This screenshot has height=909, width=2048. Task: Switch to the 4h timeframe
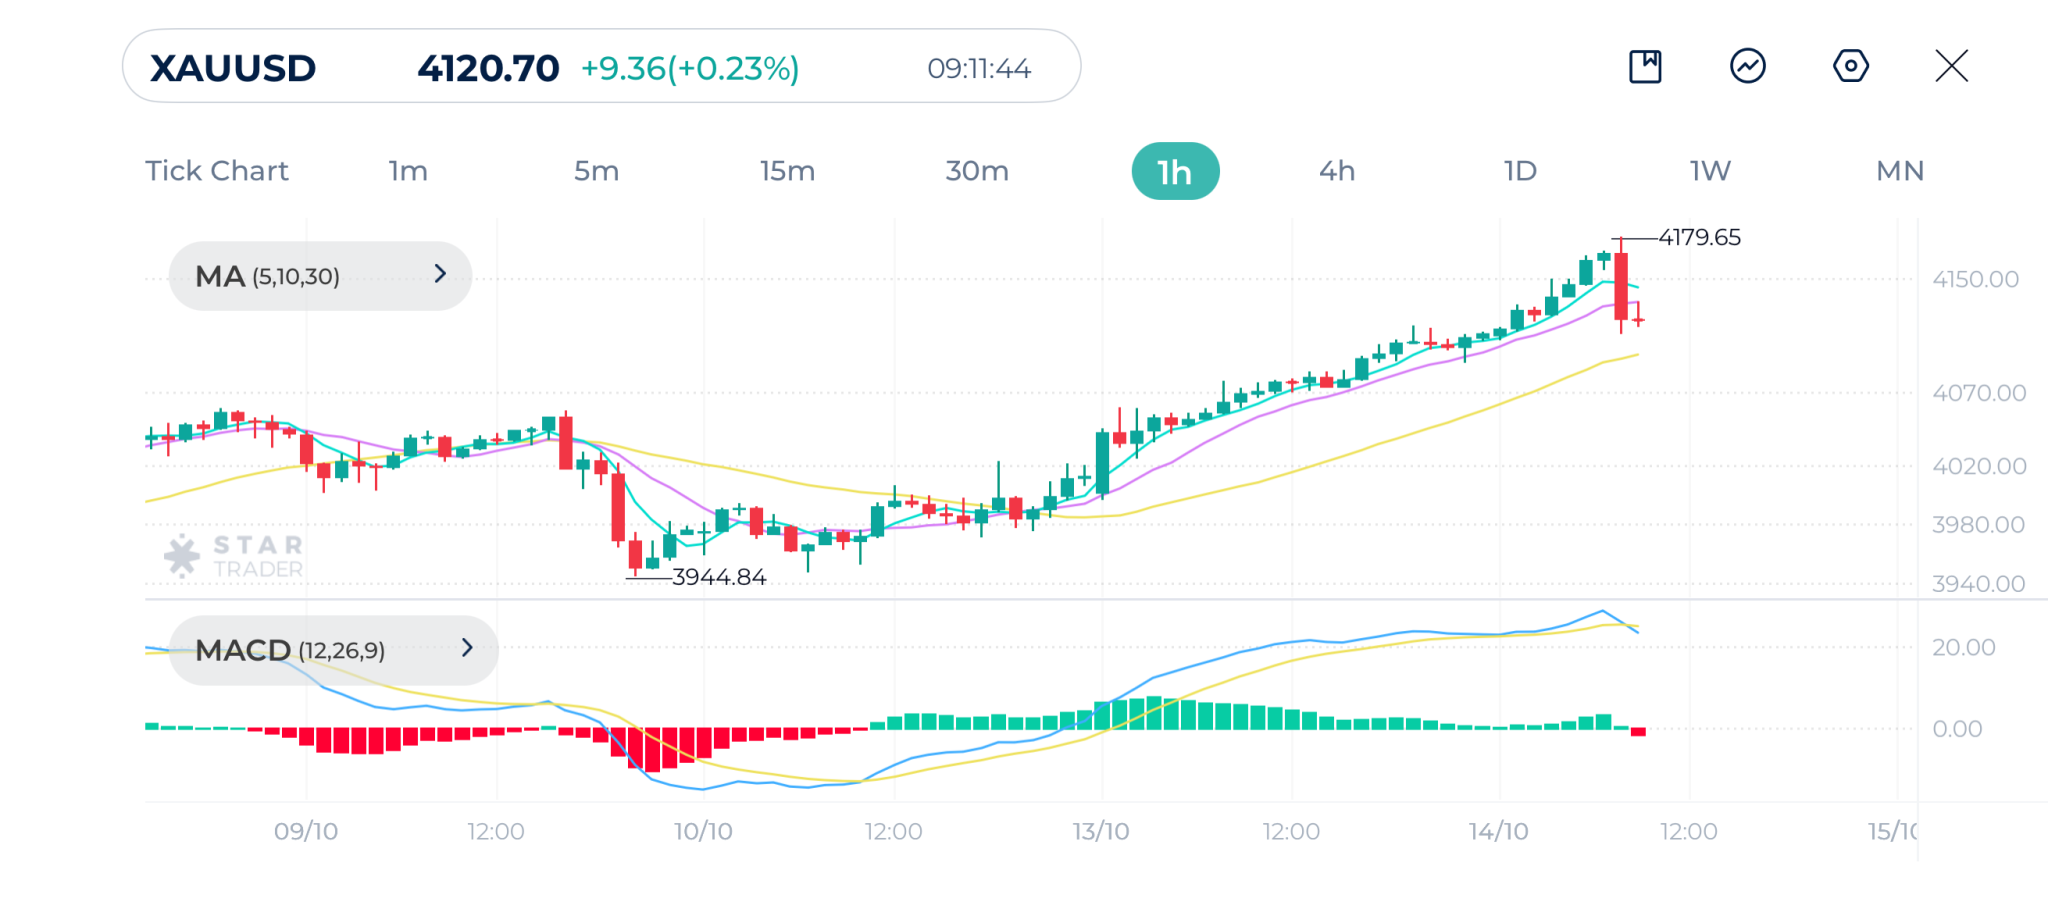(x=1337, y=171)
